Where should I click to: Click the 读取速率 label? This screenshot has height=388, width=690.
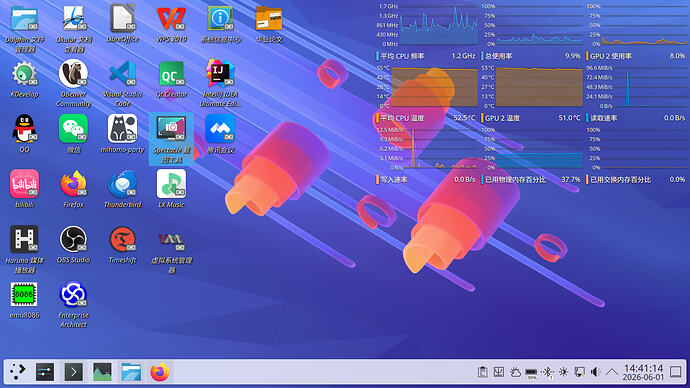(x=603, y=118)
